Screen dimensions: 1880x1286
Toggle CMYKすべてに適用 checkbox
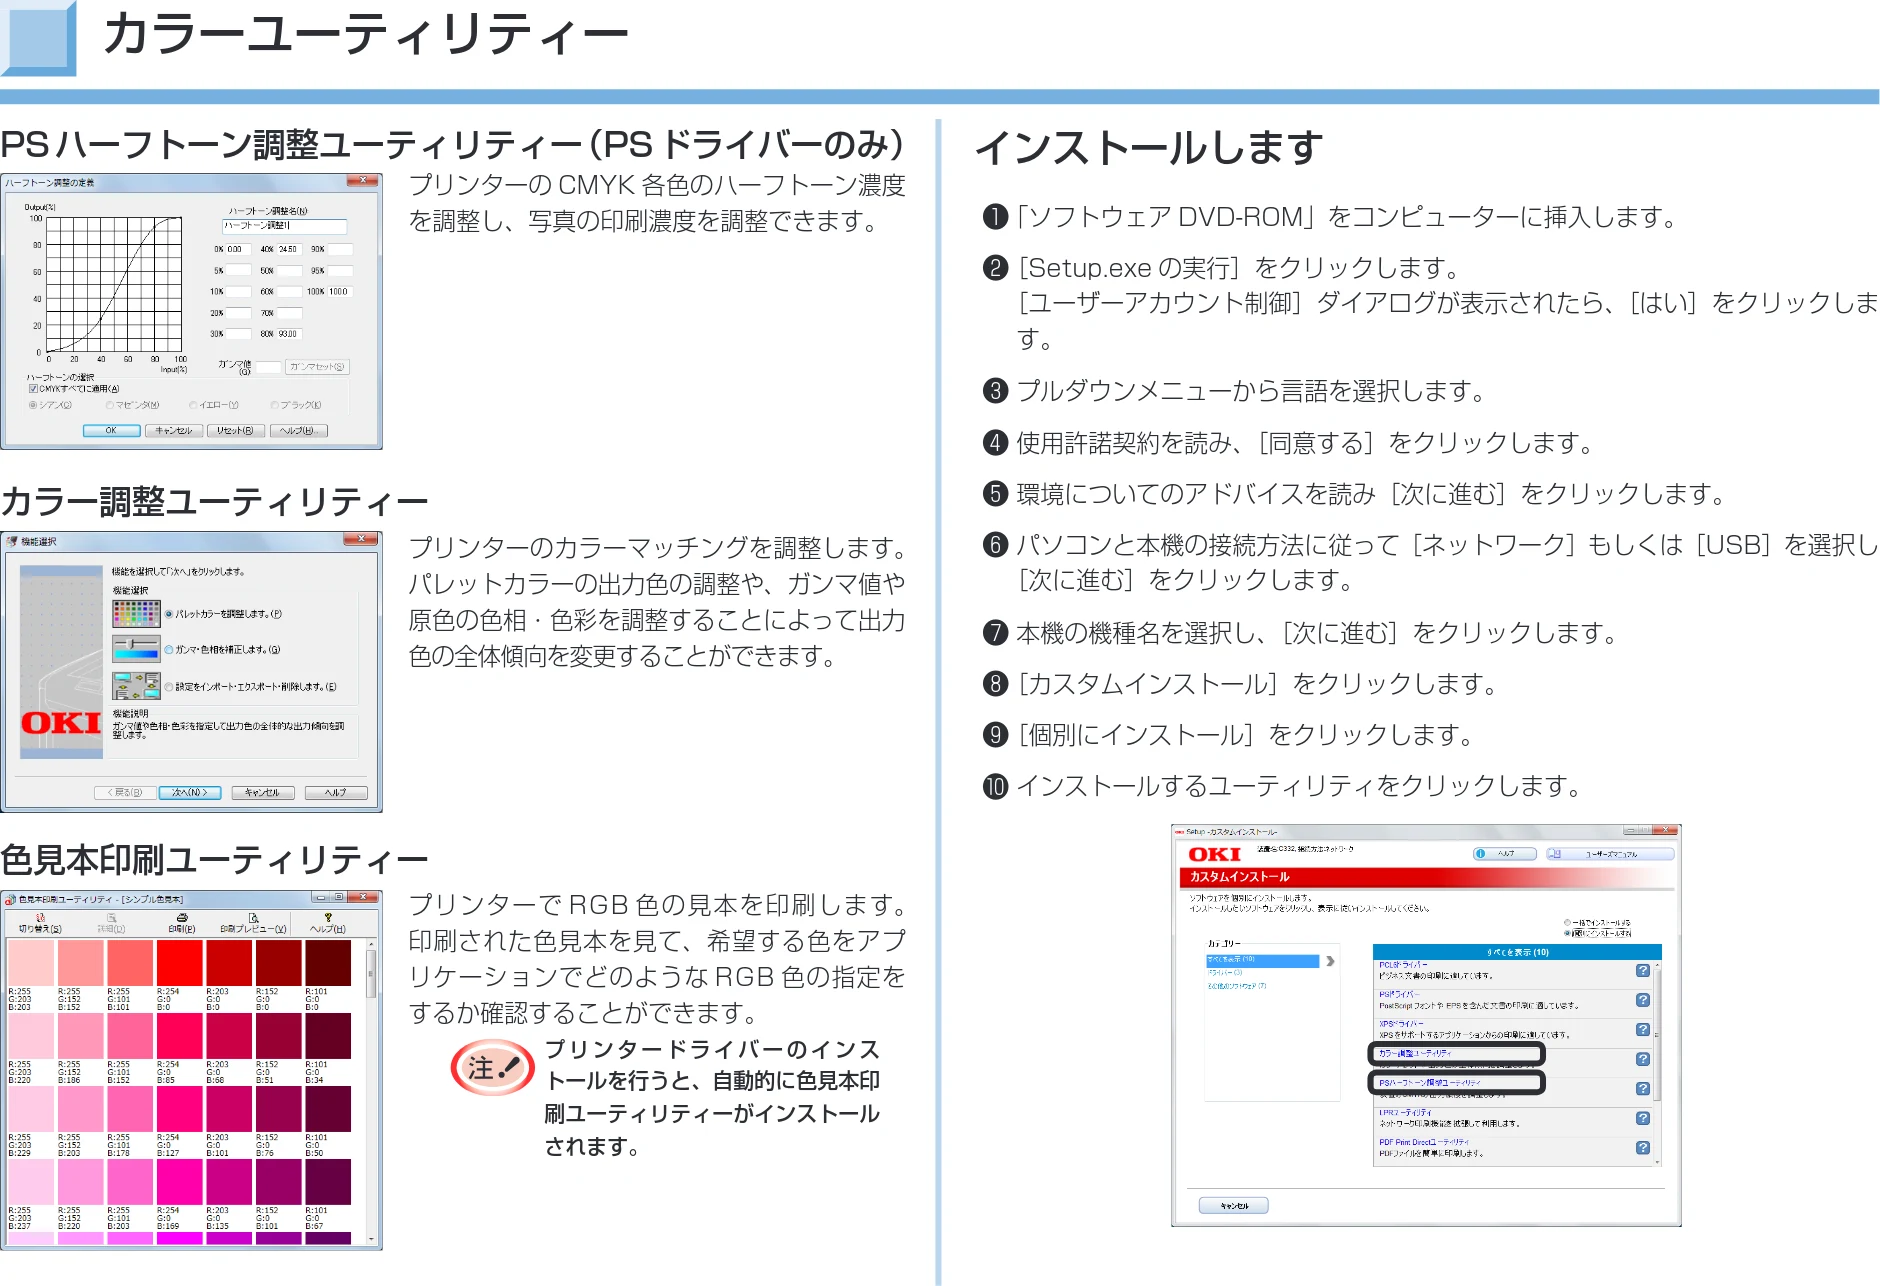pos(33,388)
